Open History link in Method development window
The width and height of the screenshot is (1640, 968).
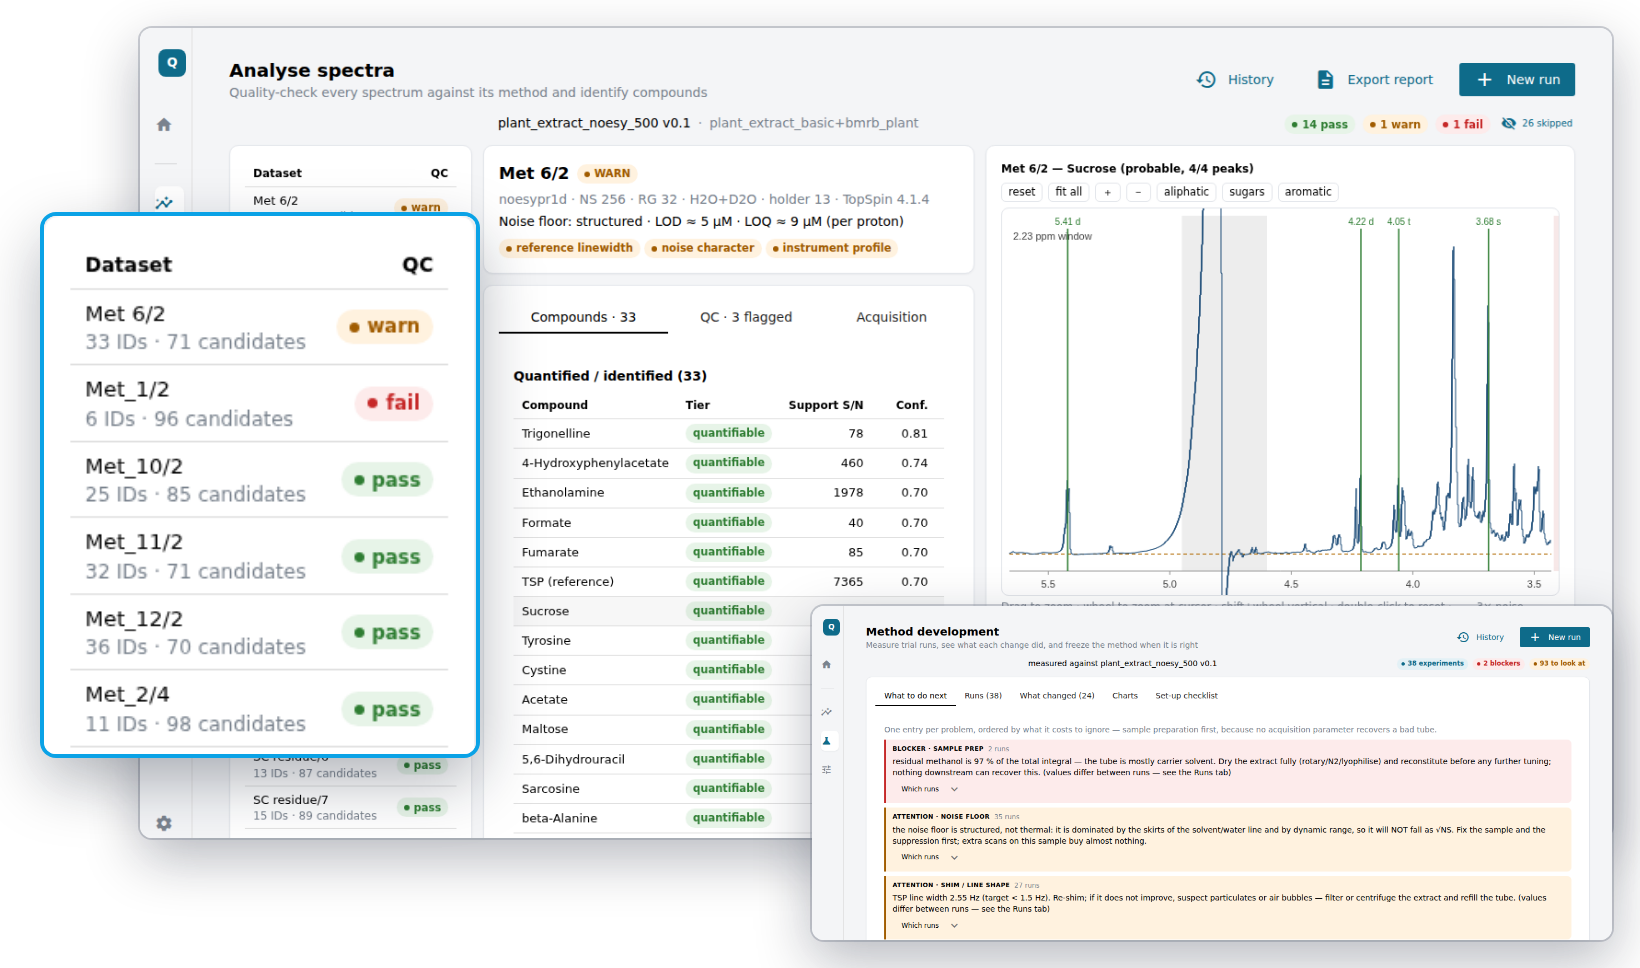1481,637
